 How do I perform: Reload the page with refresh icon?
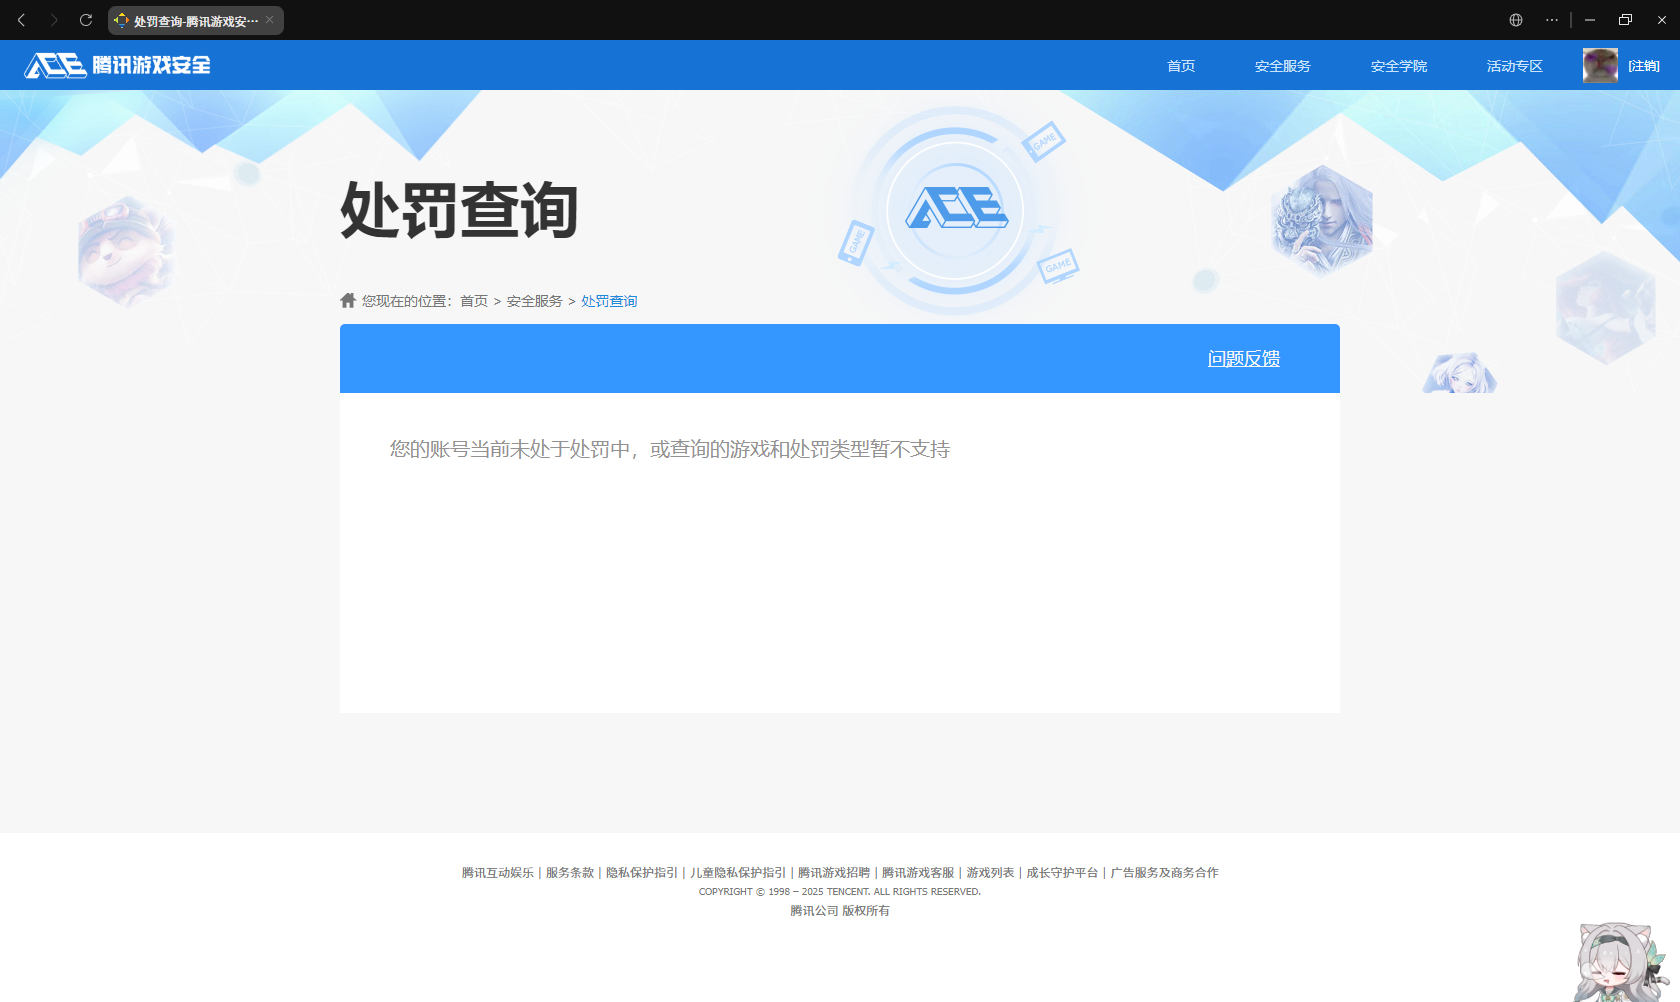coord(86,20)
